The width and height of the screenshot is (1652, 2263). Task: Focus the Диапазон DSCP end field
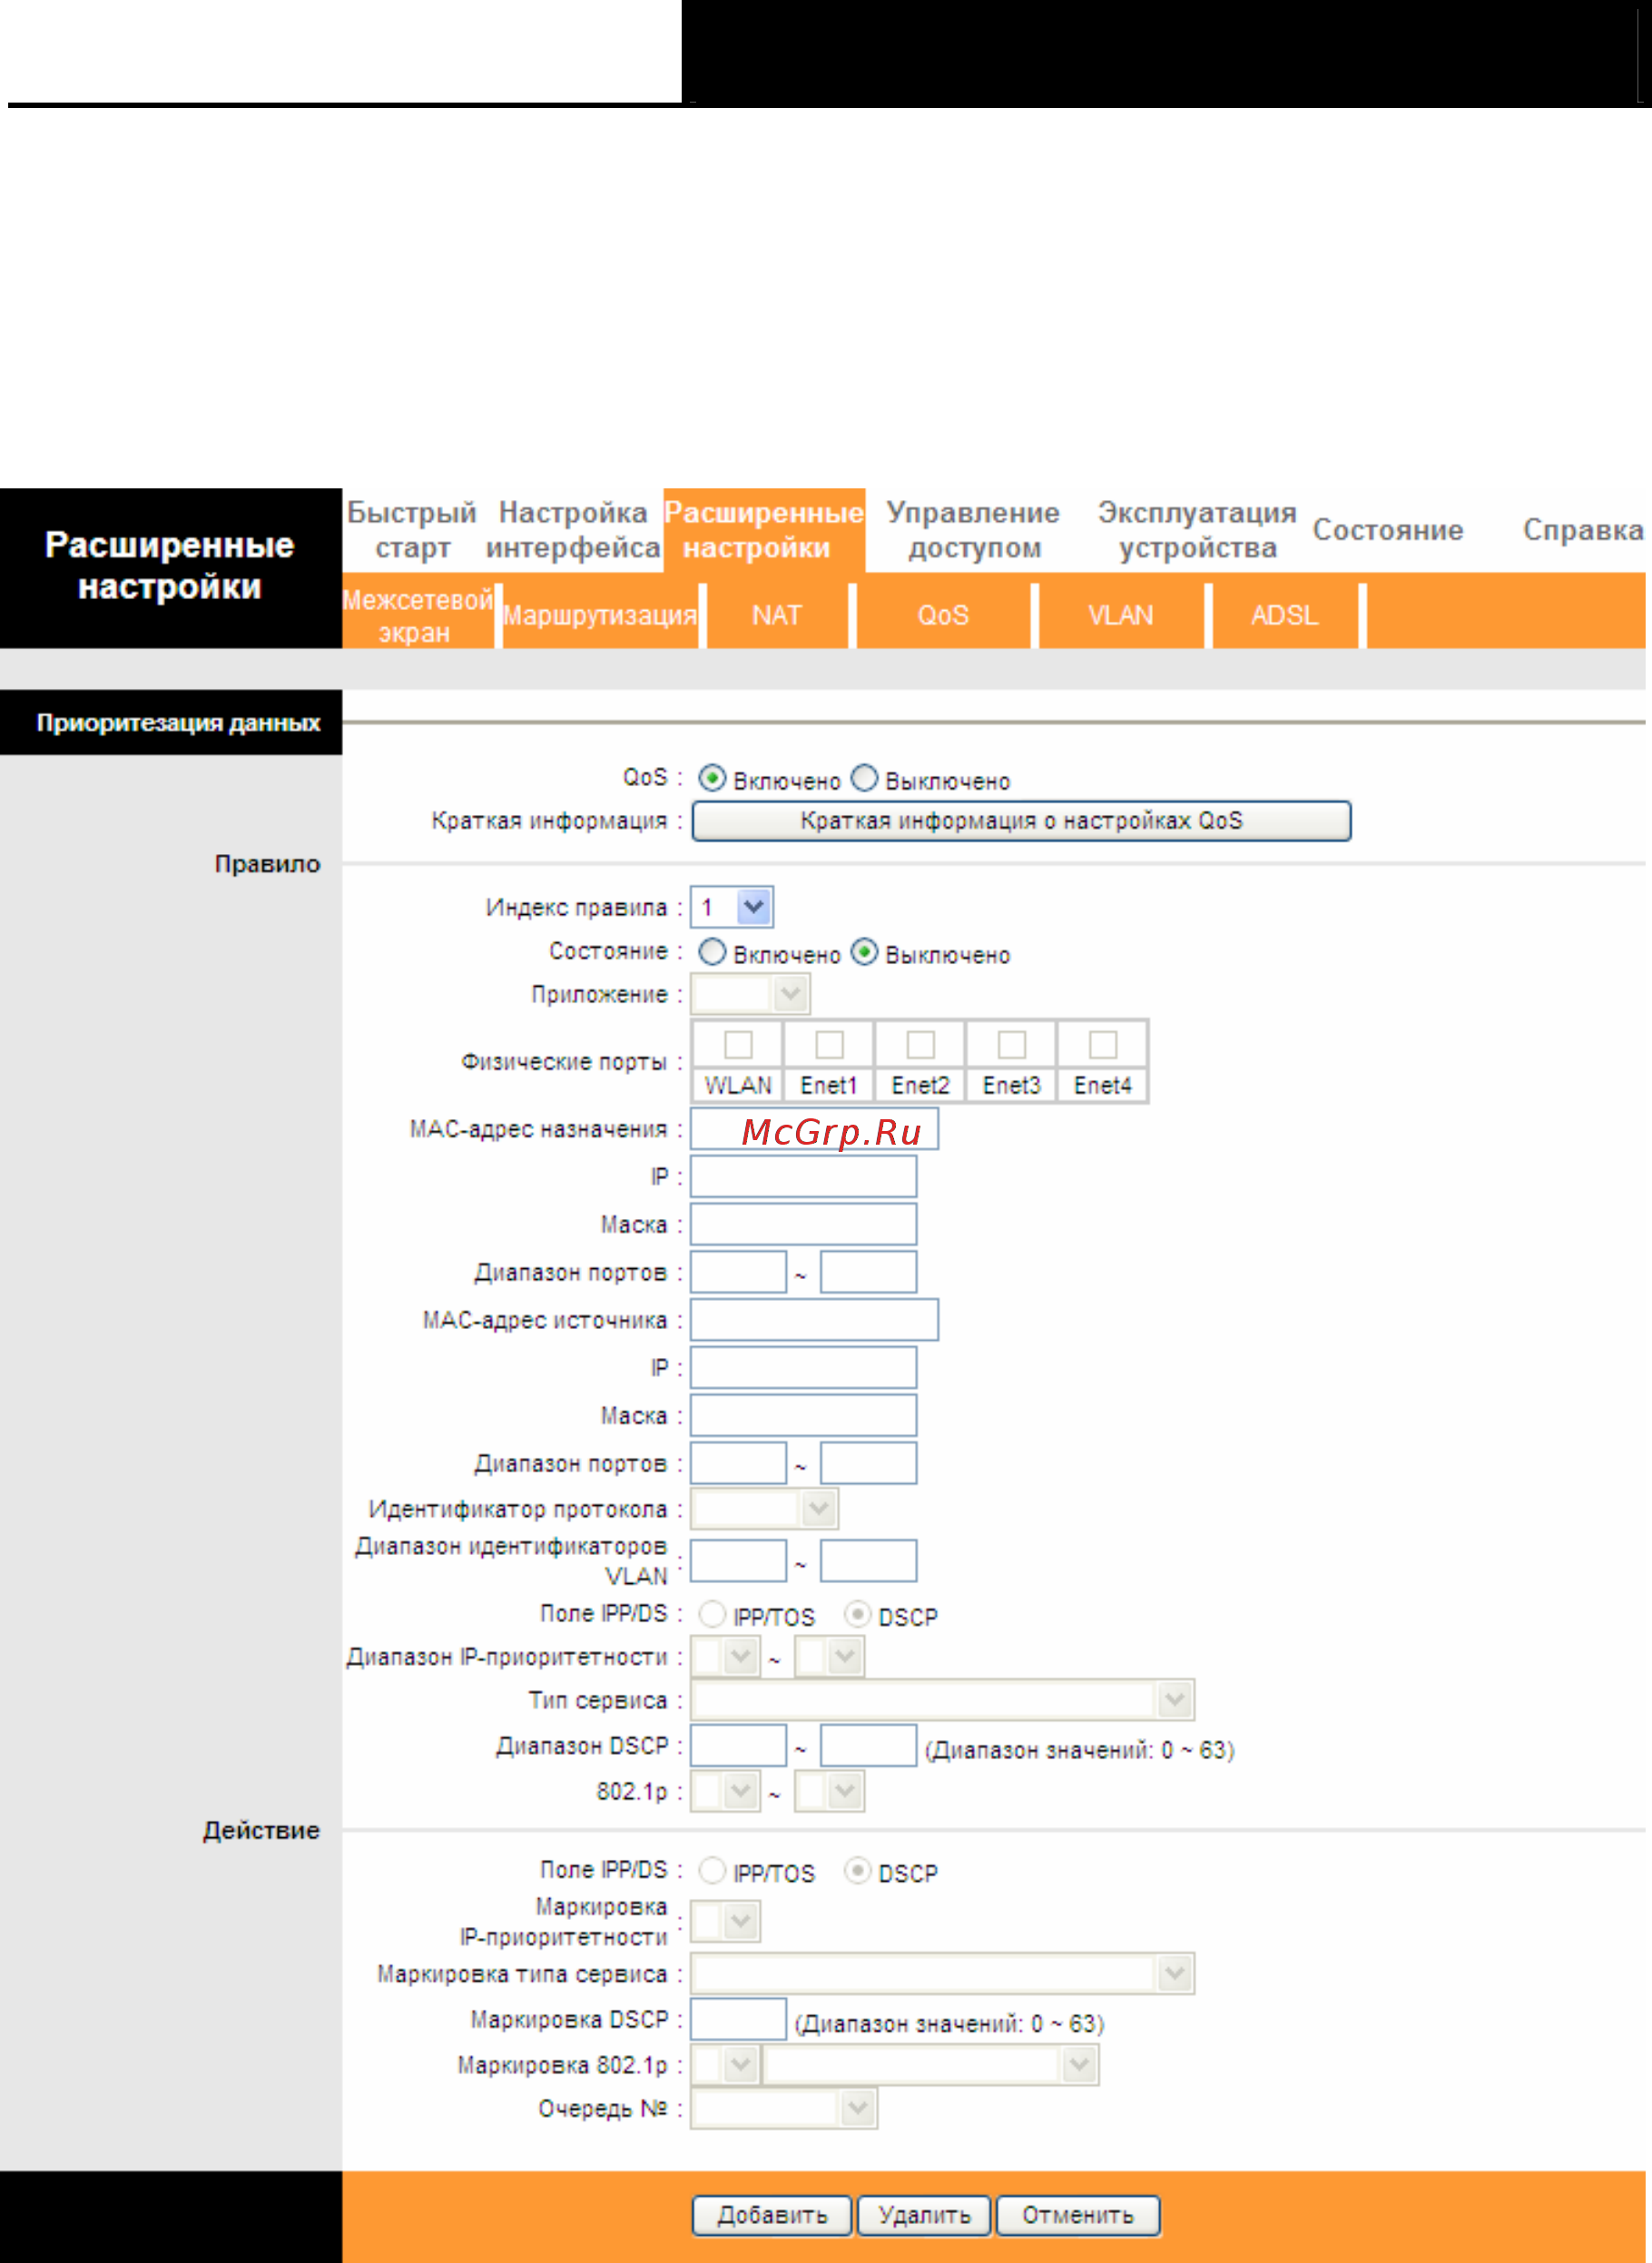click(868, 1746)
